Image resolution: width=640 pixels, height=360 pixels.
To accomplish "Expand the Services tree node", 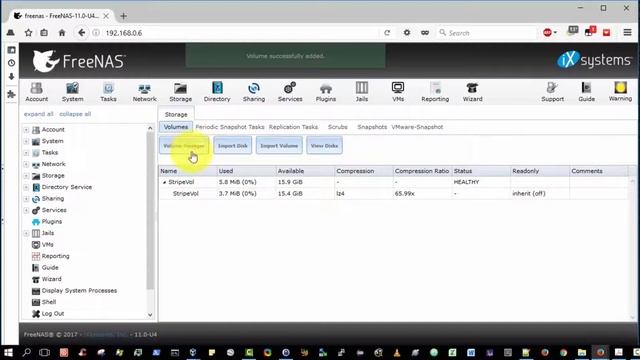I will (x=26, y=210).
